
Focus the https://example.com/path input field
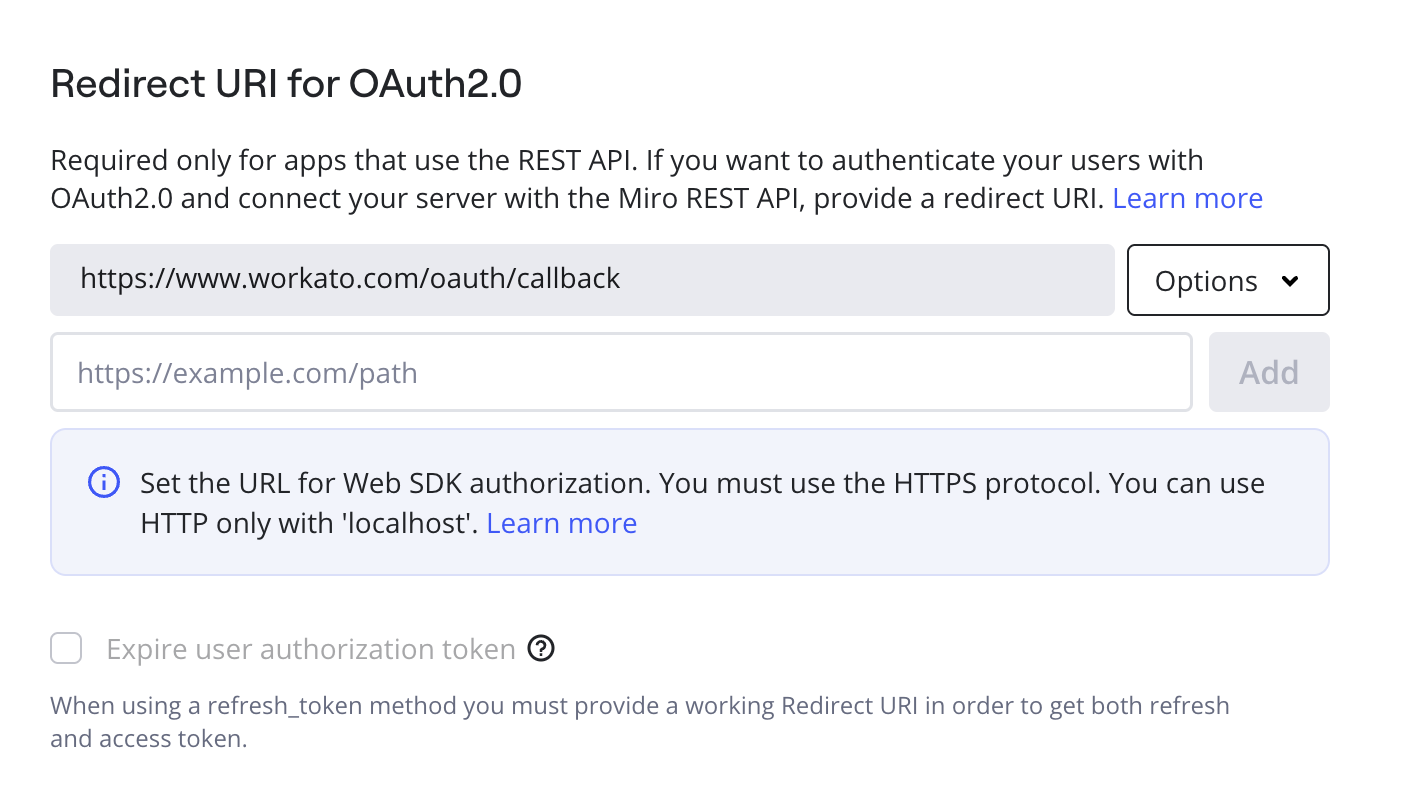pyautogui.click(x=621, y=372)
